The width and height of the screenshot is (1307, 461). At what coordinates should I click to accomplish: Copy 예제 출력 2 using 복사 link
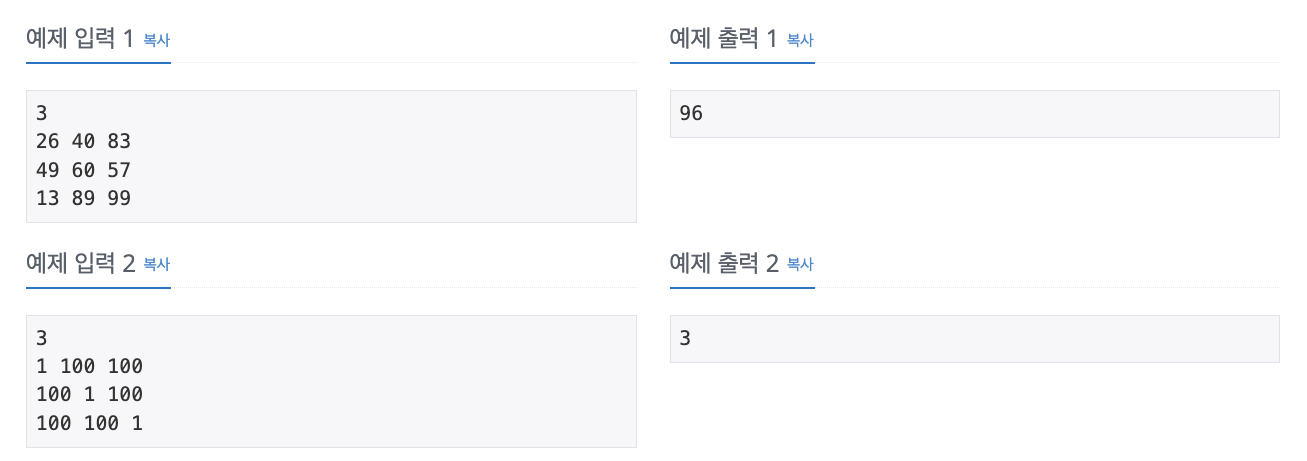point(800,265)
